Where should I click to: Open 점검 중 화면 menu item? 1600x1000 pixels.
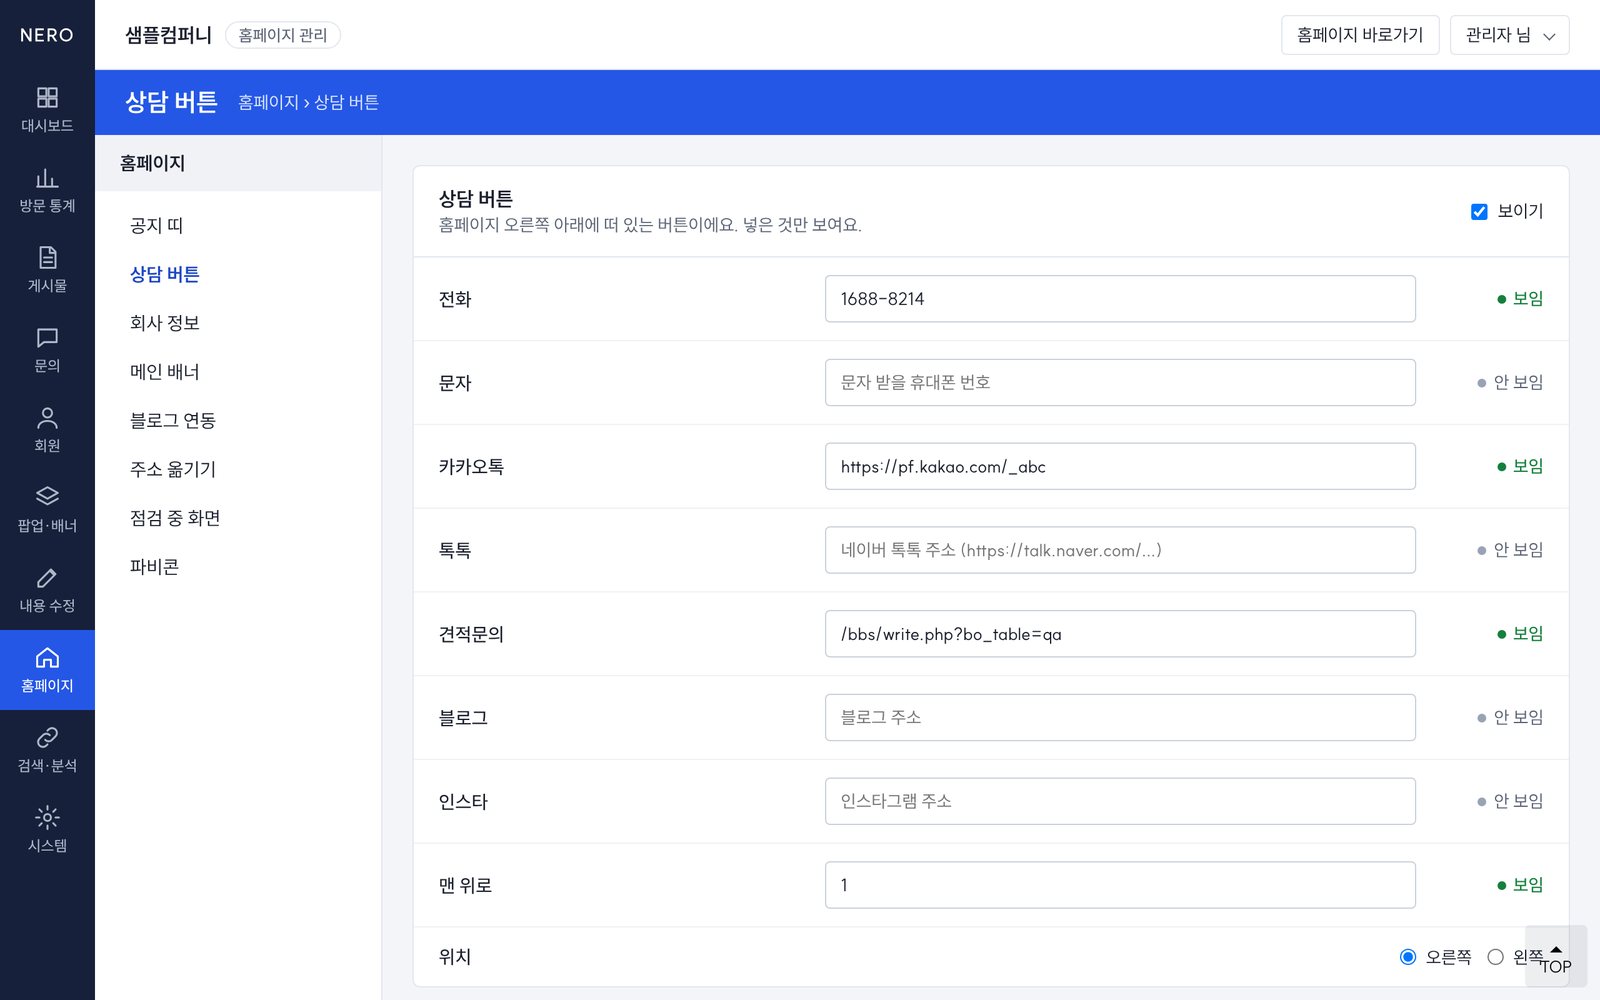point(175,518)
